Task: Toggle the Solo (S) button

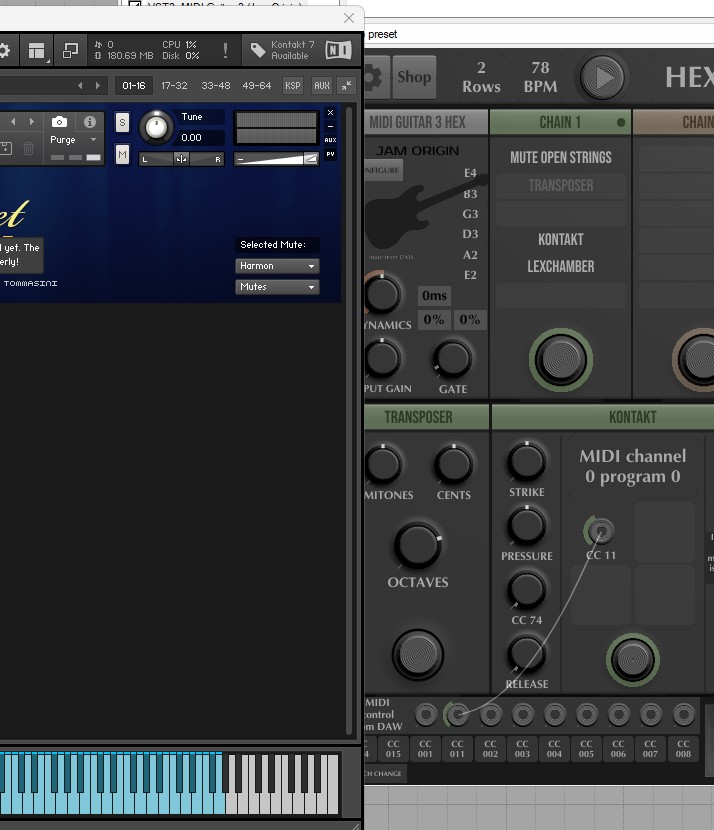Action: pyautogui.click(x=122, y=122)
